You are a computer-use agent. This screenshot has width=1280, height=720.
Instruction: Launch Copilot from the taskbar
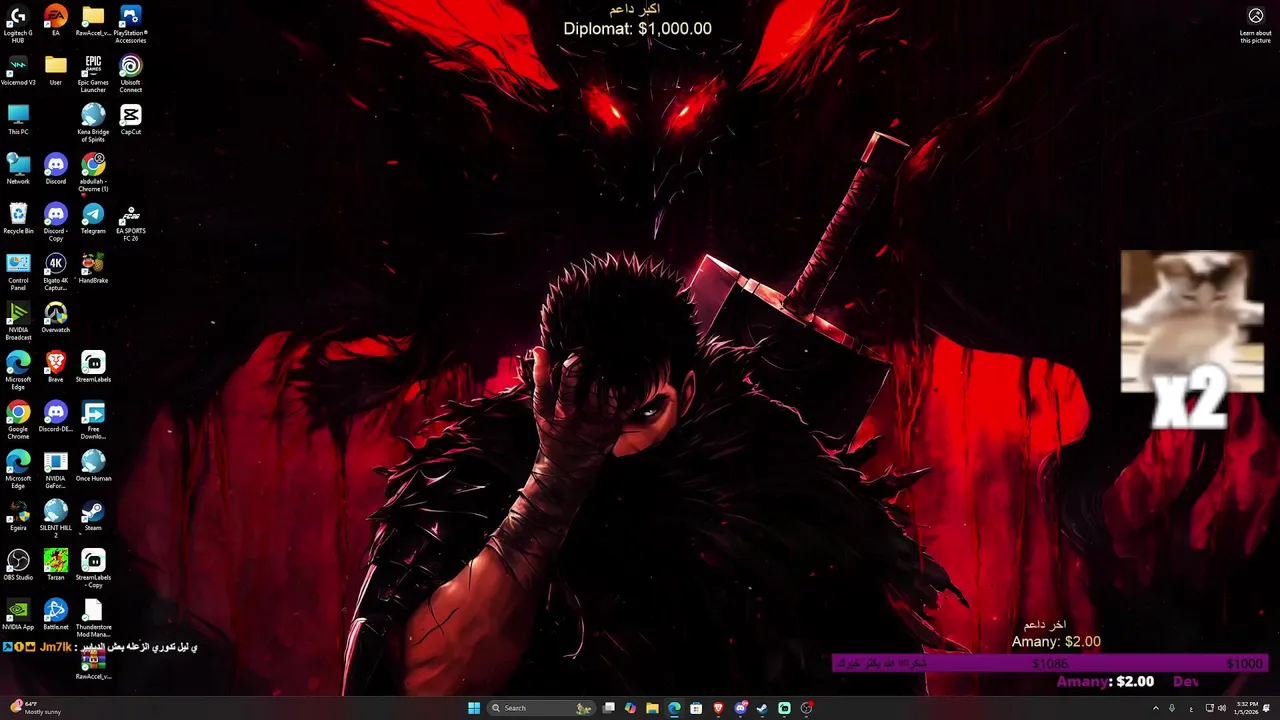630,708
